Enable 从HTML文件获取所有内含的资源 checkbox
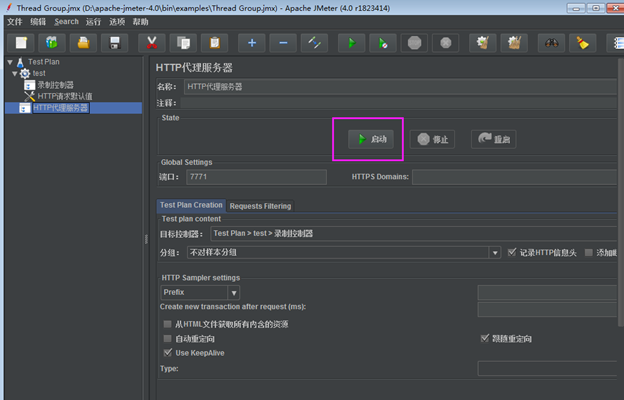This screenshot has height=400, width=624. pyautogui.click(x=168, y=324)
